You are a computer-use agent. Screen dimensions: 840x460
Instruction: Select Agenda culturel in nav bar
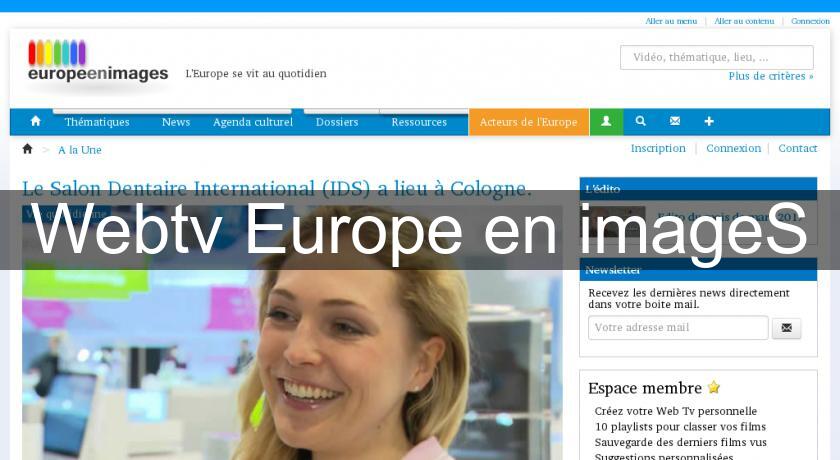pyautogui.click(x=253, y=122)
